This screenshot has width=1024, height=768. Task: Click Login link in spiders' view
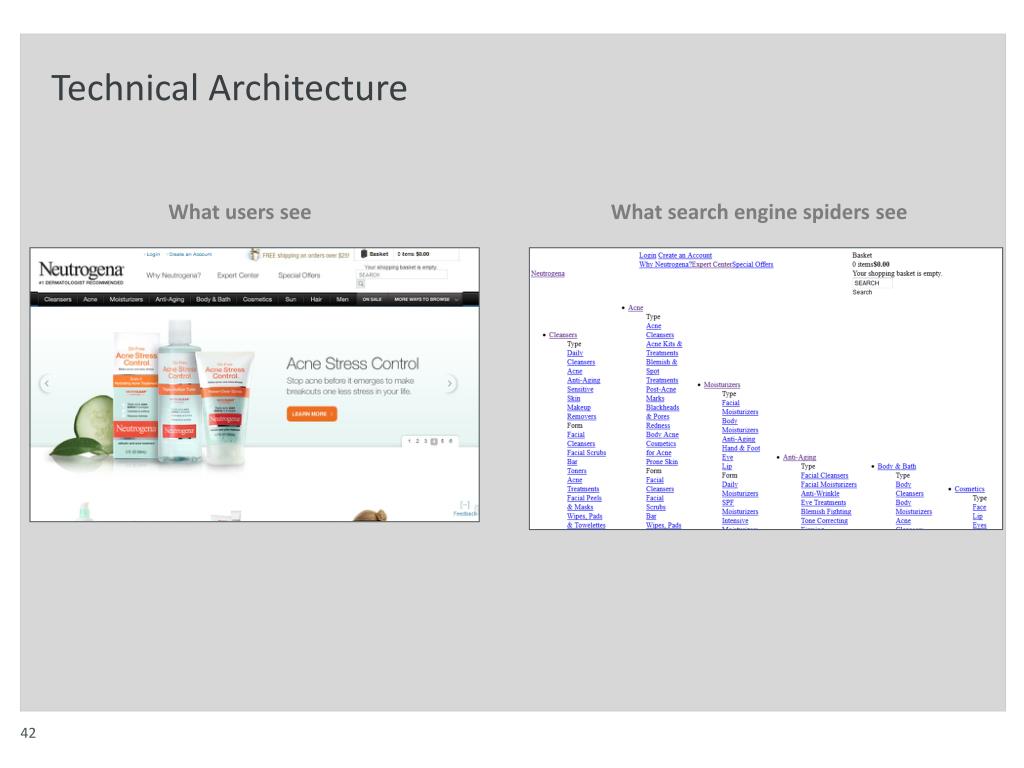[x=647, y=255]
